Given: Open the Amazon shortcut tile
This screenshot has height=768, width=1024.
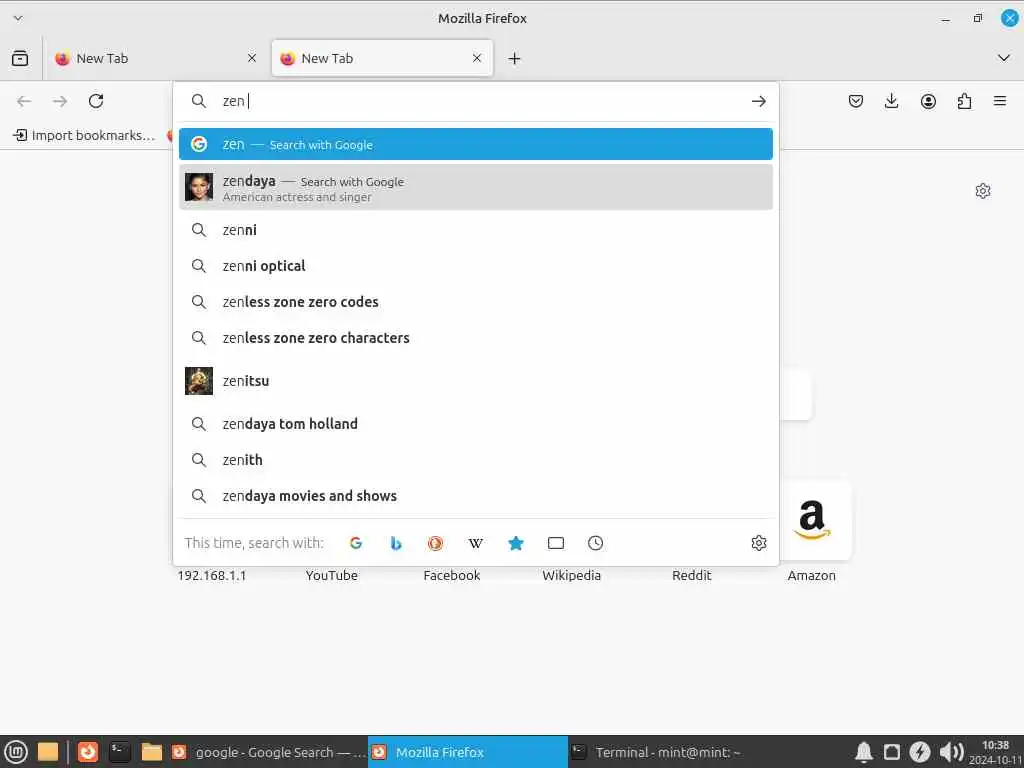Looking at the screenshot, I should (812, 520).
